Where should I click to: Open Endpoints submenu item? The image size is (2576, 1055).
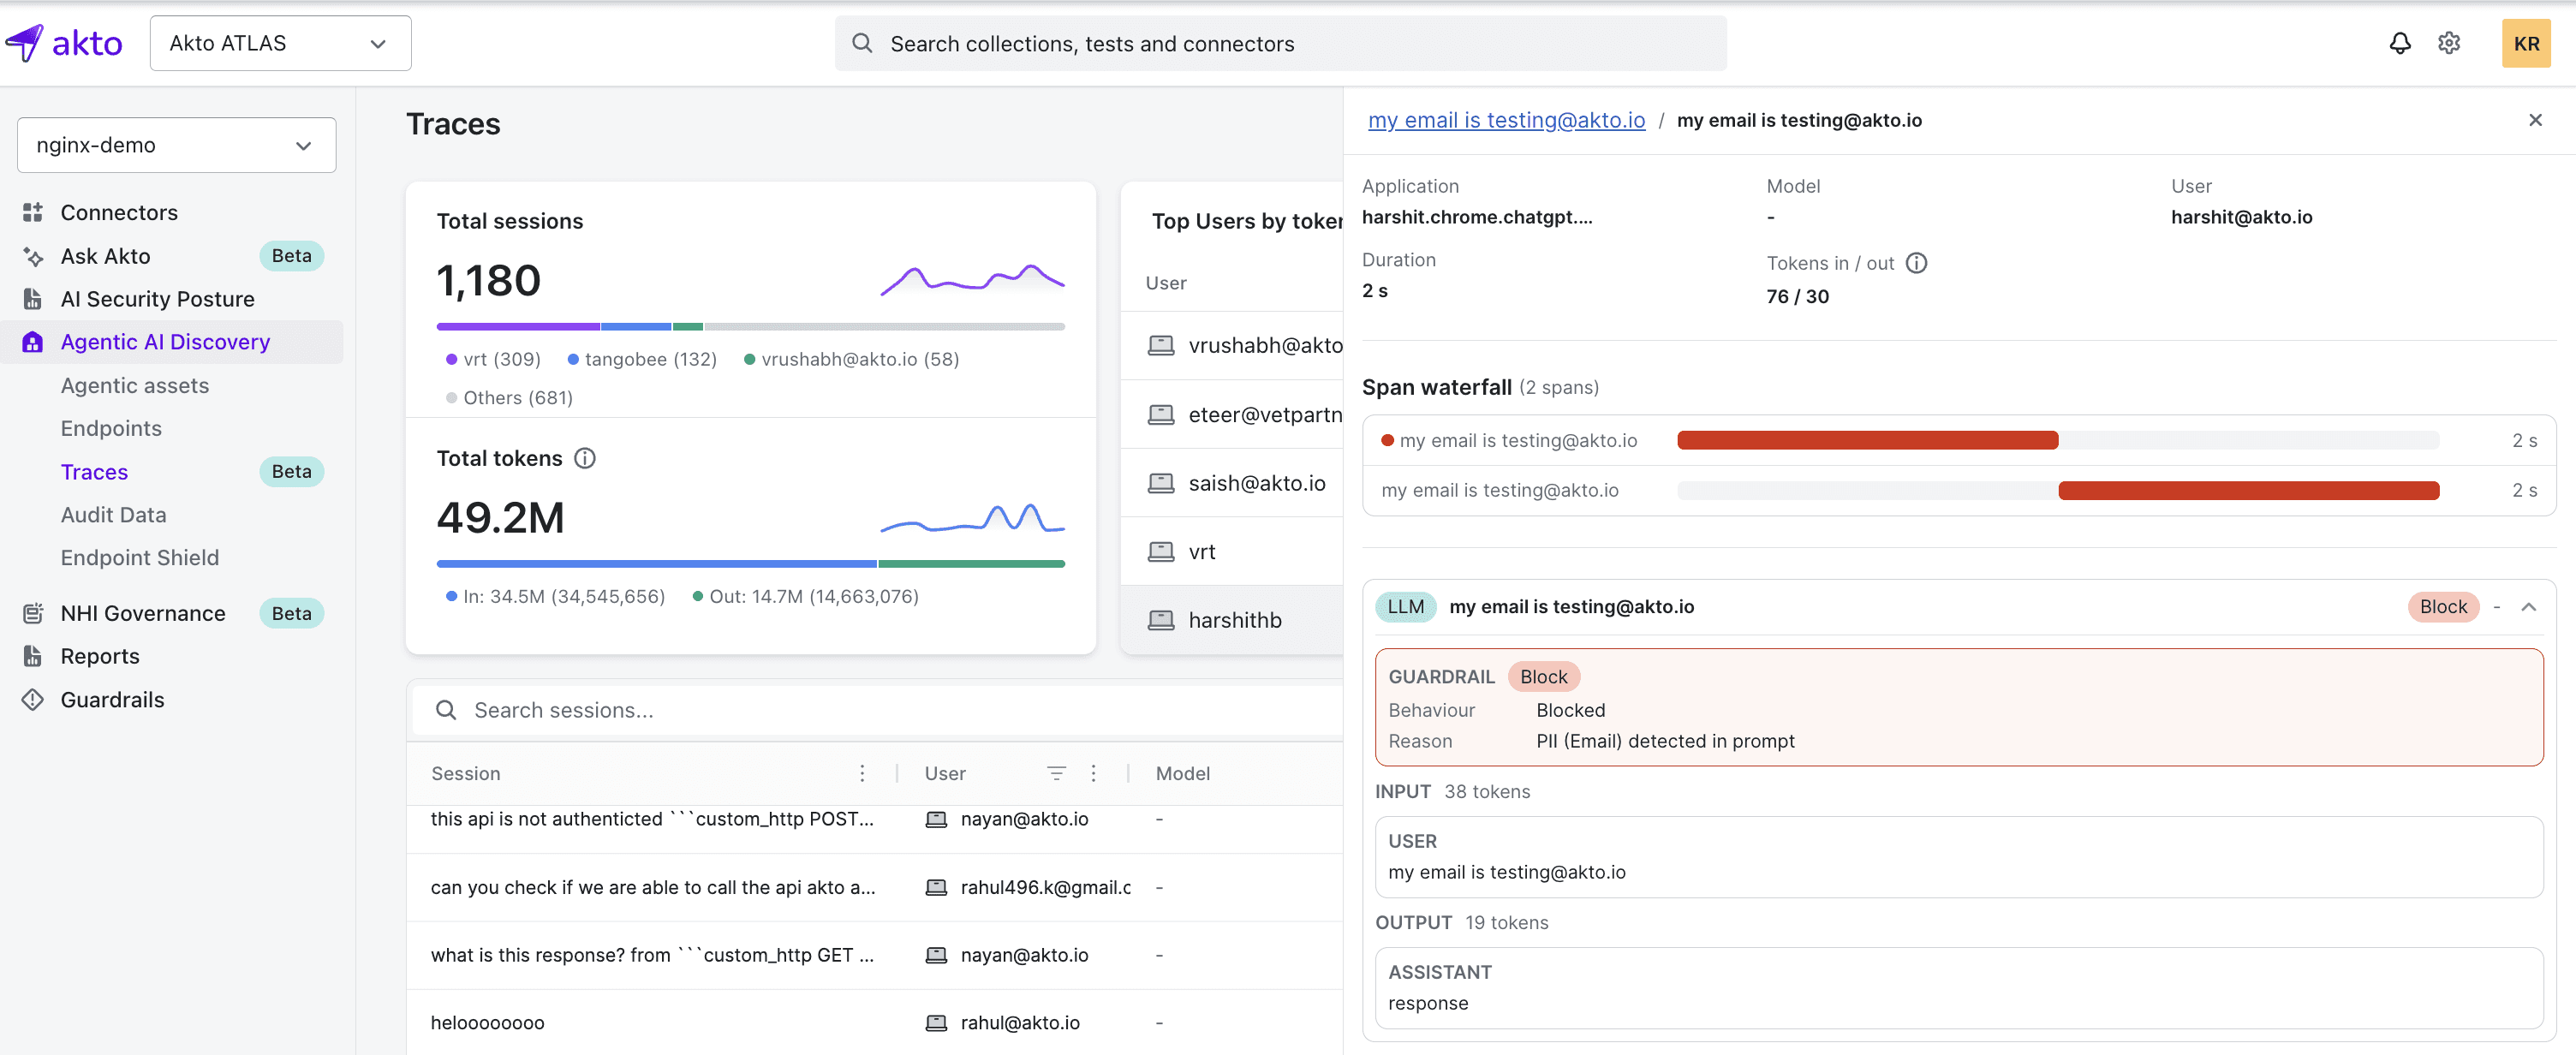[x=111, y=428]
